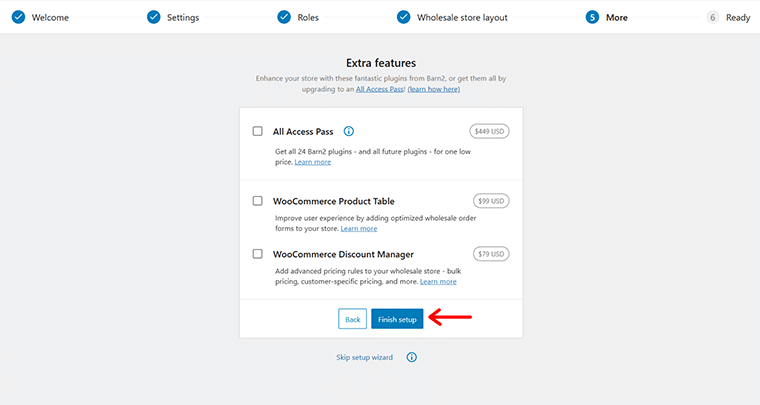The height and width of the screenshot is (405, 760).
Task: Open the 'learn how here' link
Action: (x=433, y=89)
